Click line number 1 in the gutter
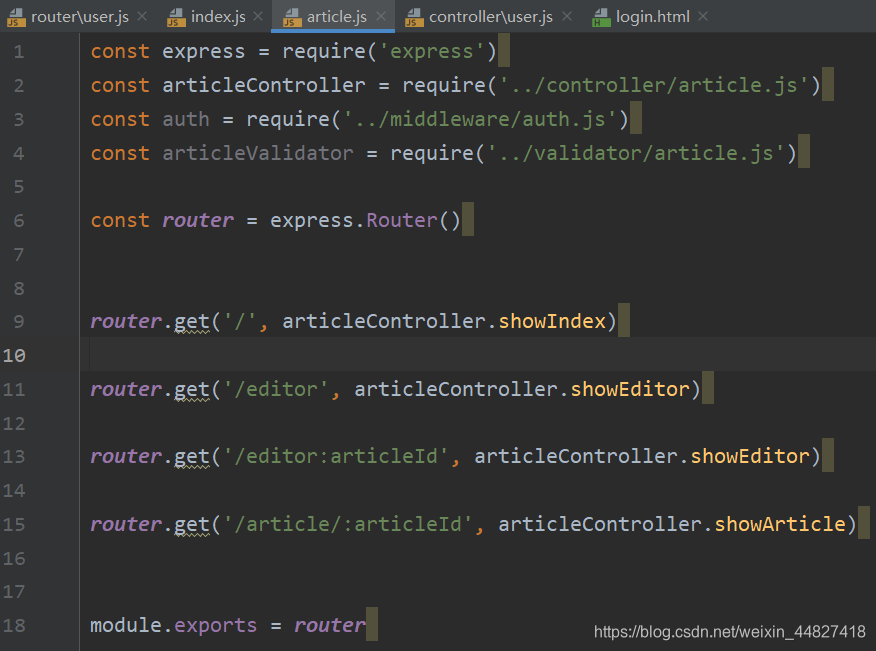The image size is (876, 651). pyautogui.click(x=18, y=51)
